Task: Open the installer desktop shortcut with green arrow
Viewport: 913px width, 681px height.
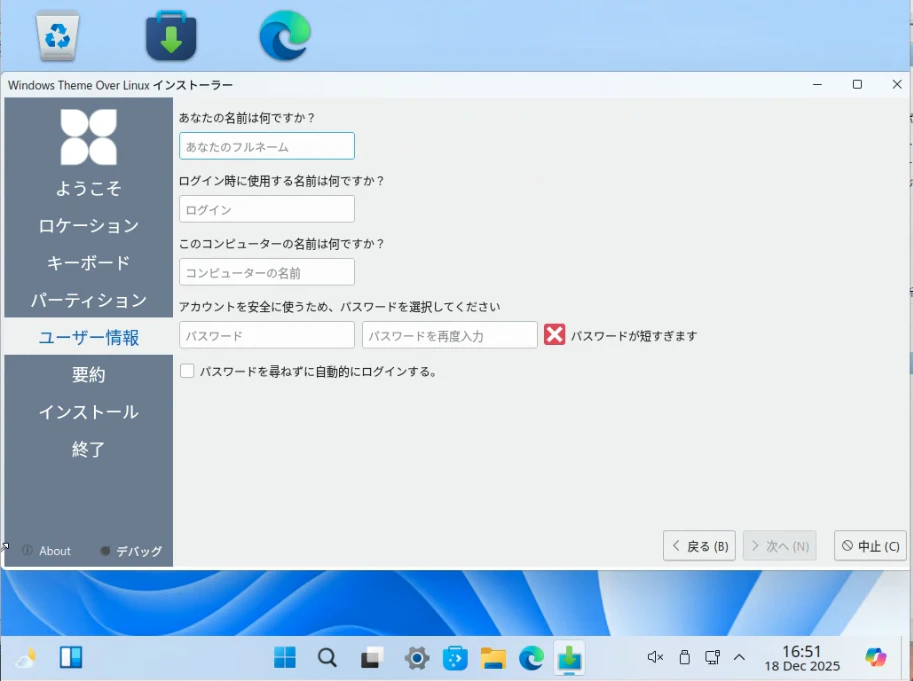Action: [x=171, y=36]
